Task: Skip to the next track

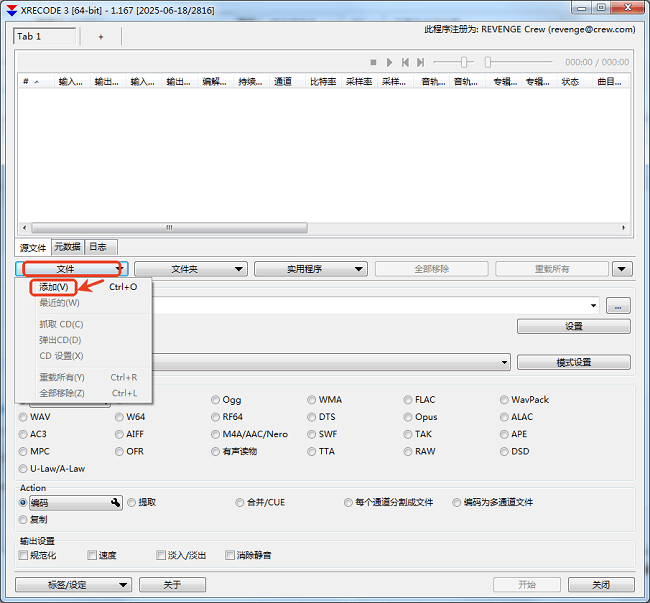Action: point(421,62)
